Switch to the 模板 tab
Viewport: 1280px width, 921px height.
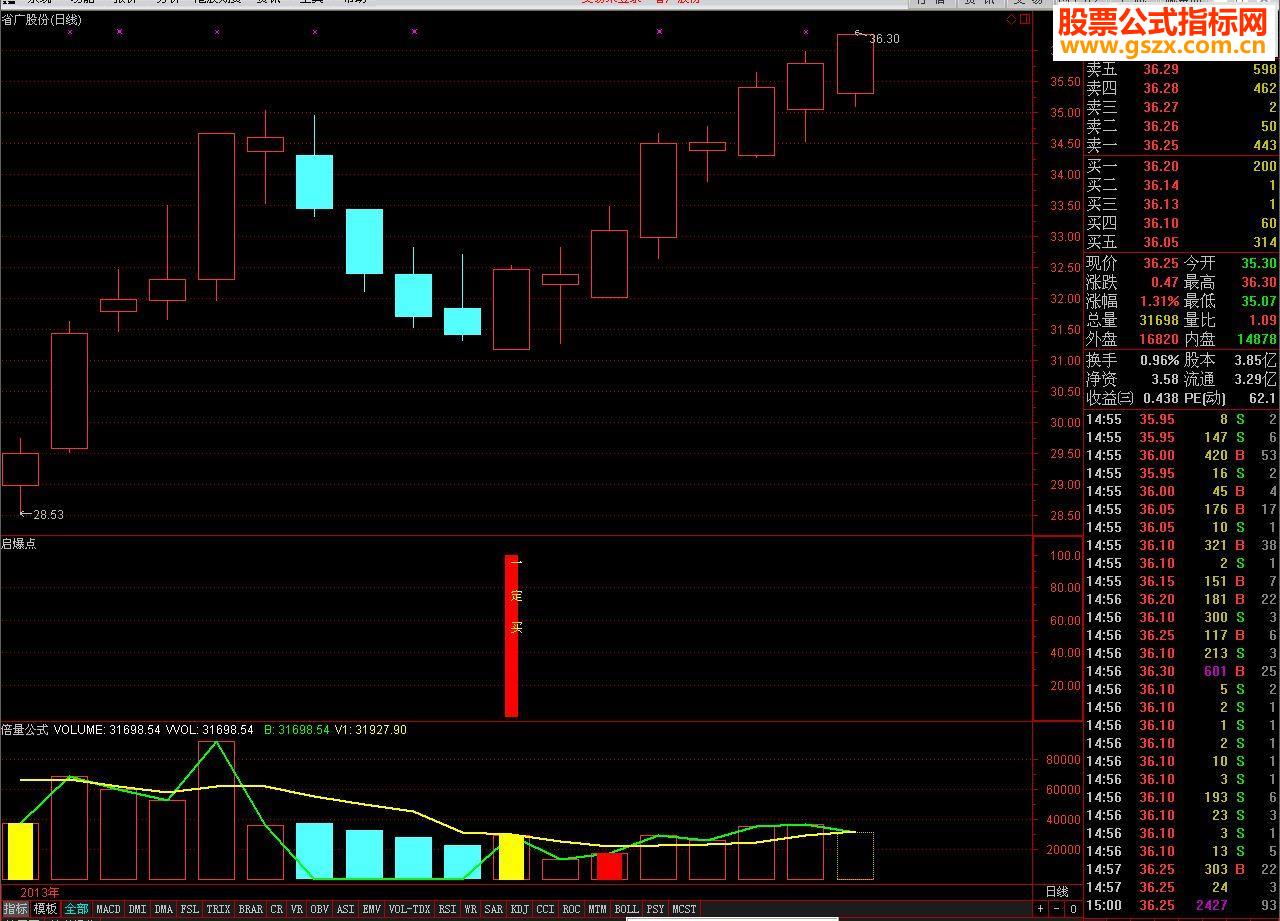coord(45,909)
